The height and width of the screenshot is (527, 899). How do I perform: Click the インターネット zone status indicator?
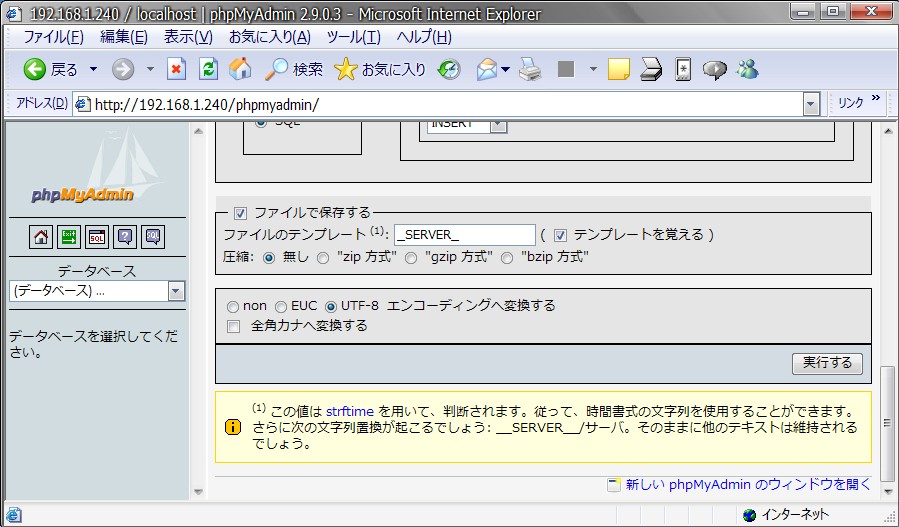785,514
